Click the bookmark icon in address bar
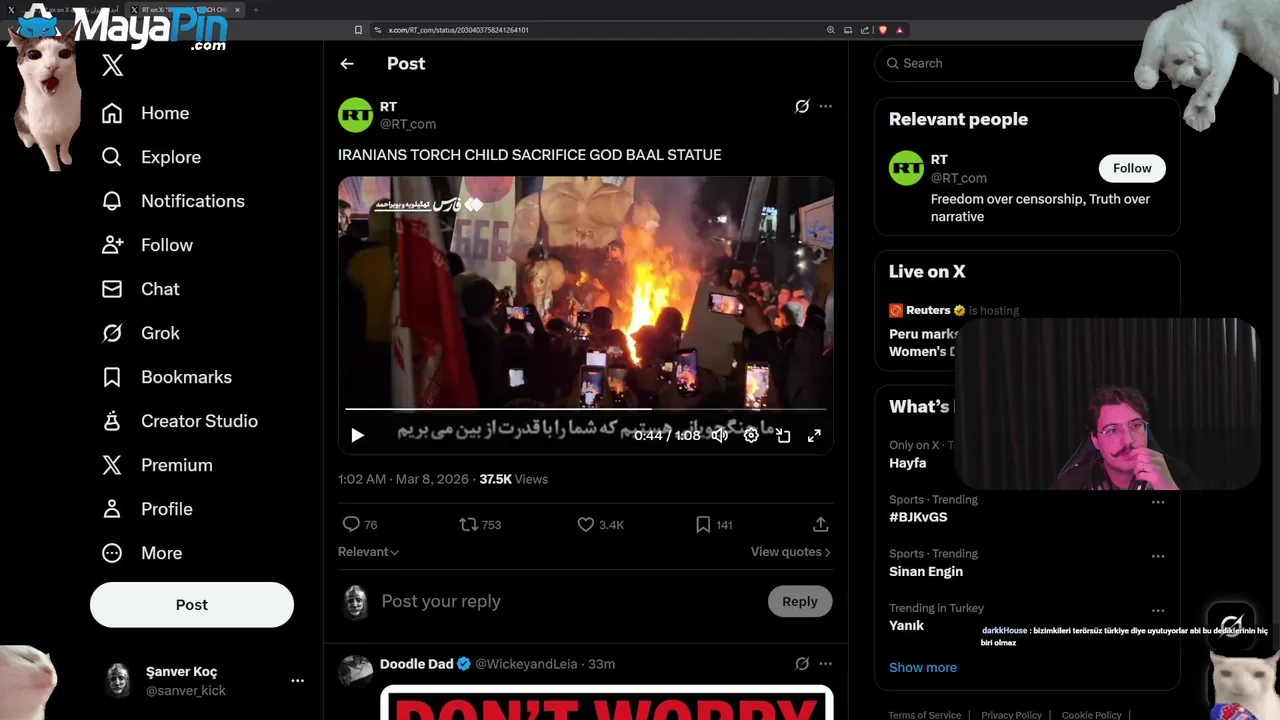The height and width of the screenshot is (720, 1280). [x=358, y=30]
